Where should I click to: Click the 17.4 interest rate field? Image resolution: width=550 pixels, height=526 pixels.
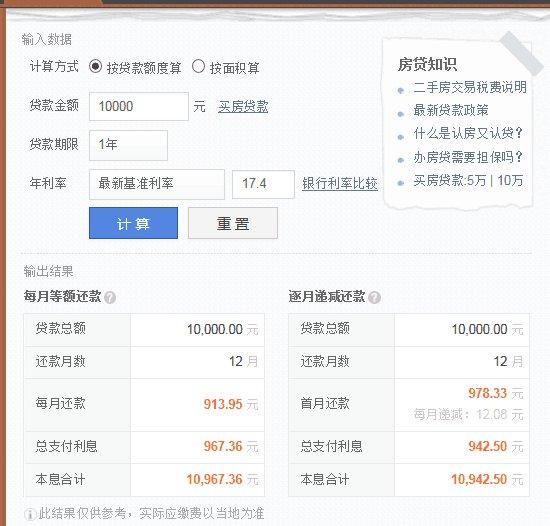[263, 184]
